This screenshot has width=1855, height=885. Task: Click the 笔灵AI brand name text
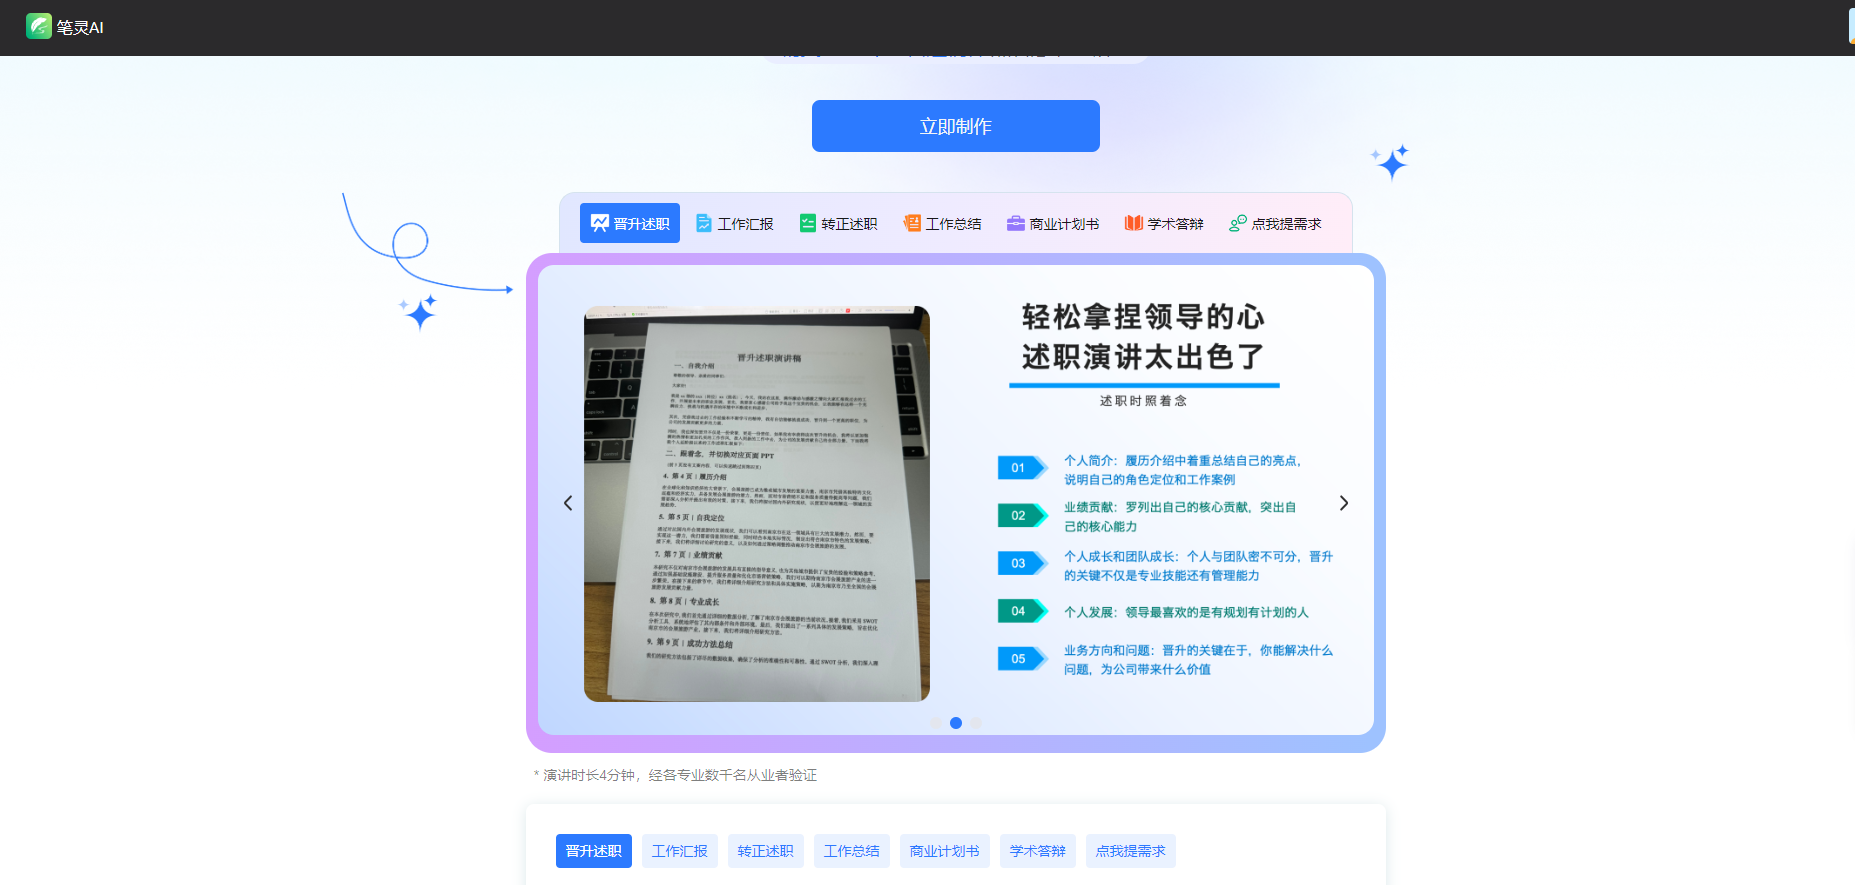point(80,28)
